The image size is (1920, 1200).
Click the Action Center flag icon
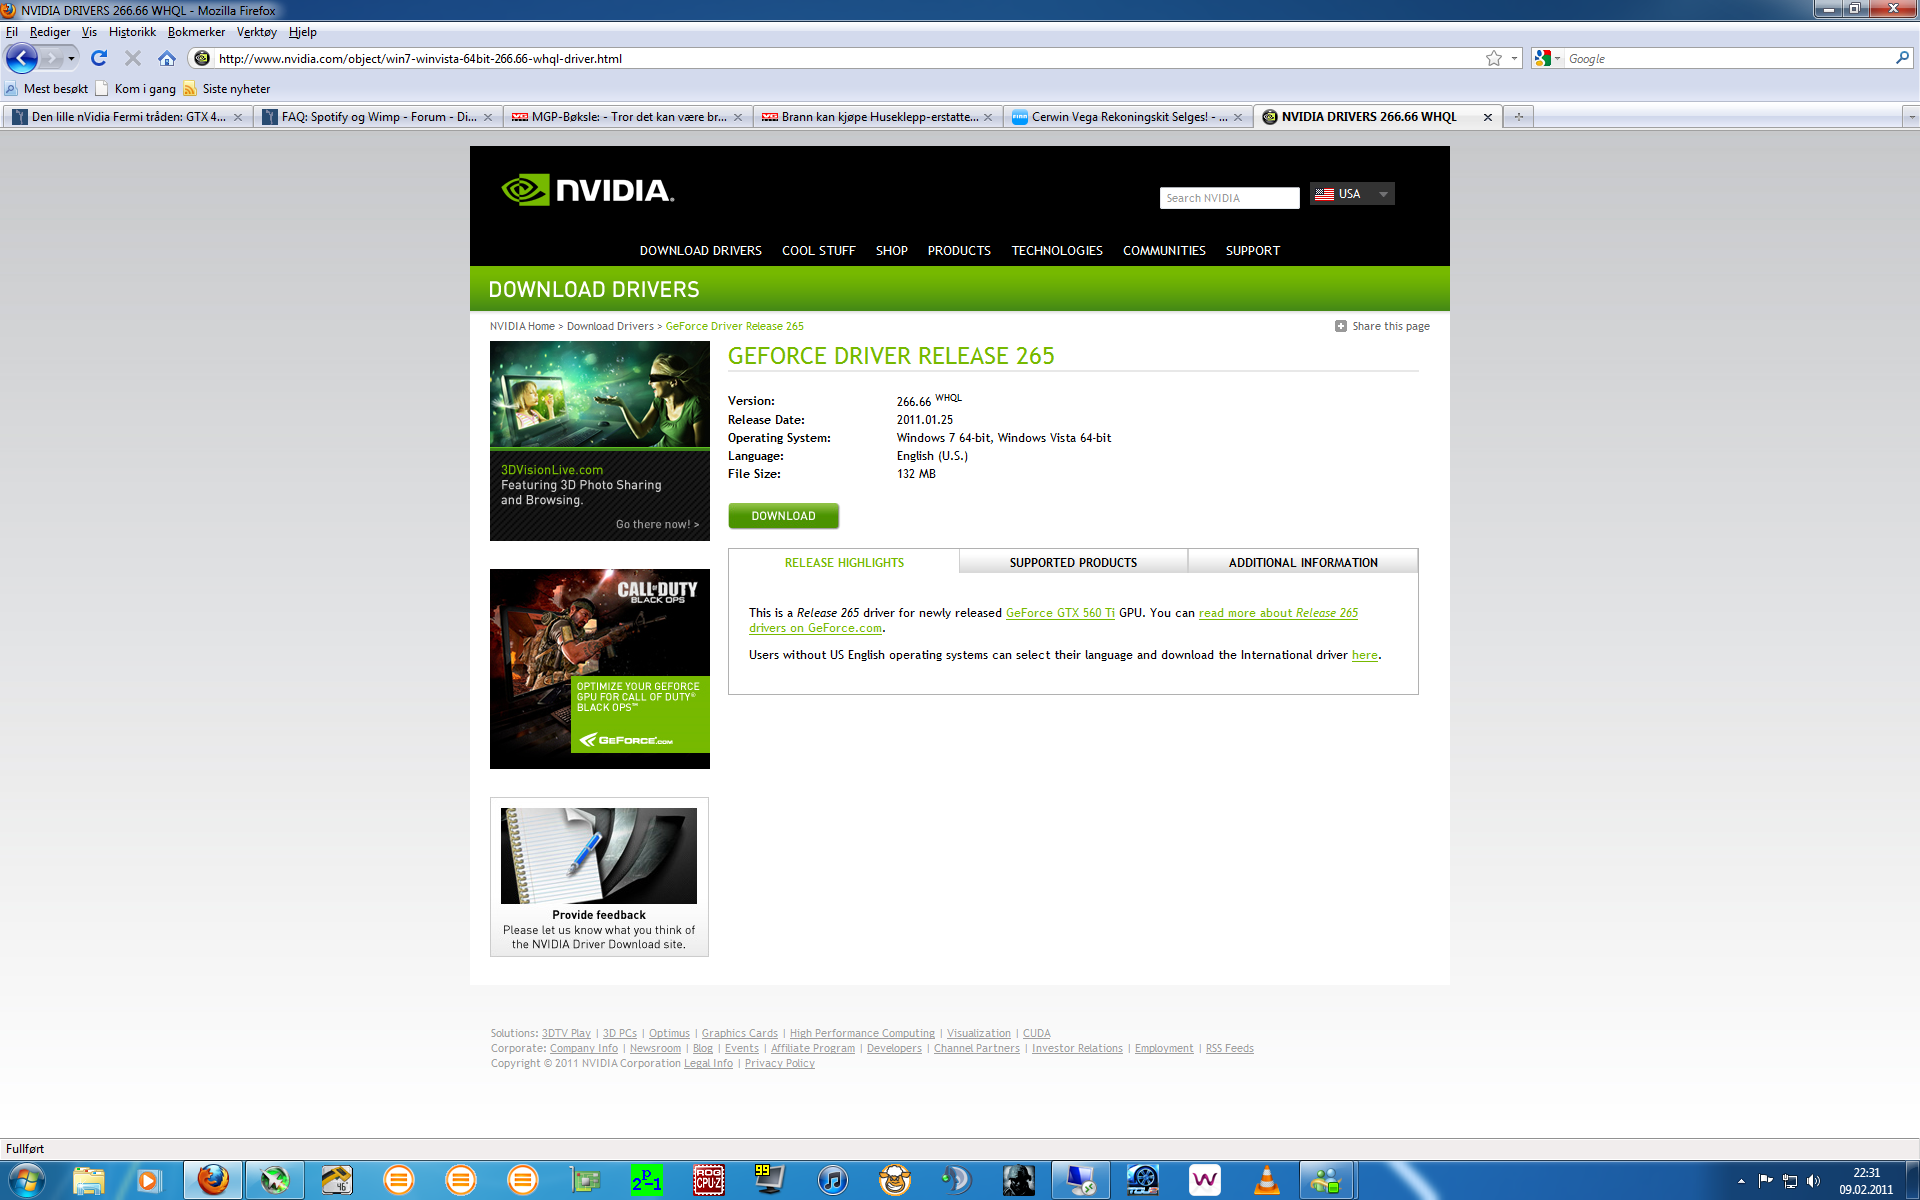click(x=1765, y=1181)
